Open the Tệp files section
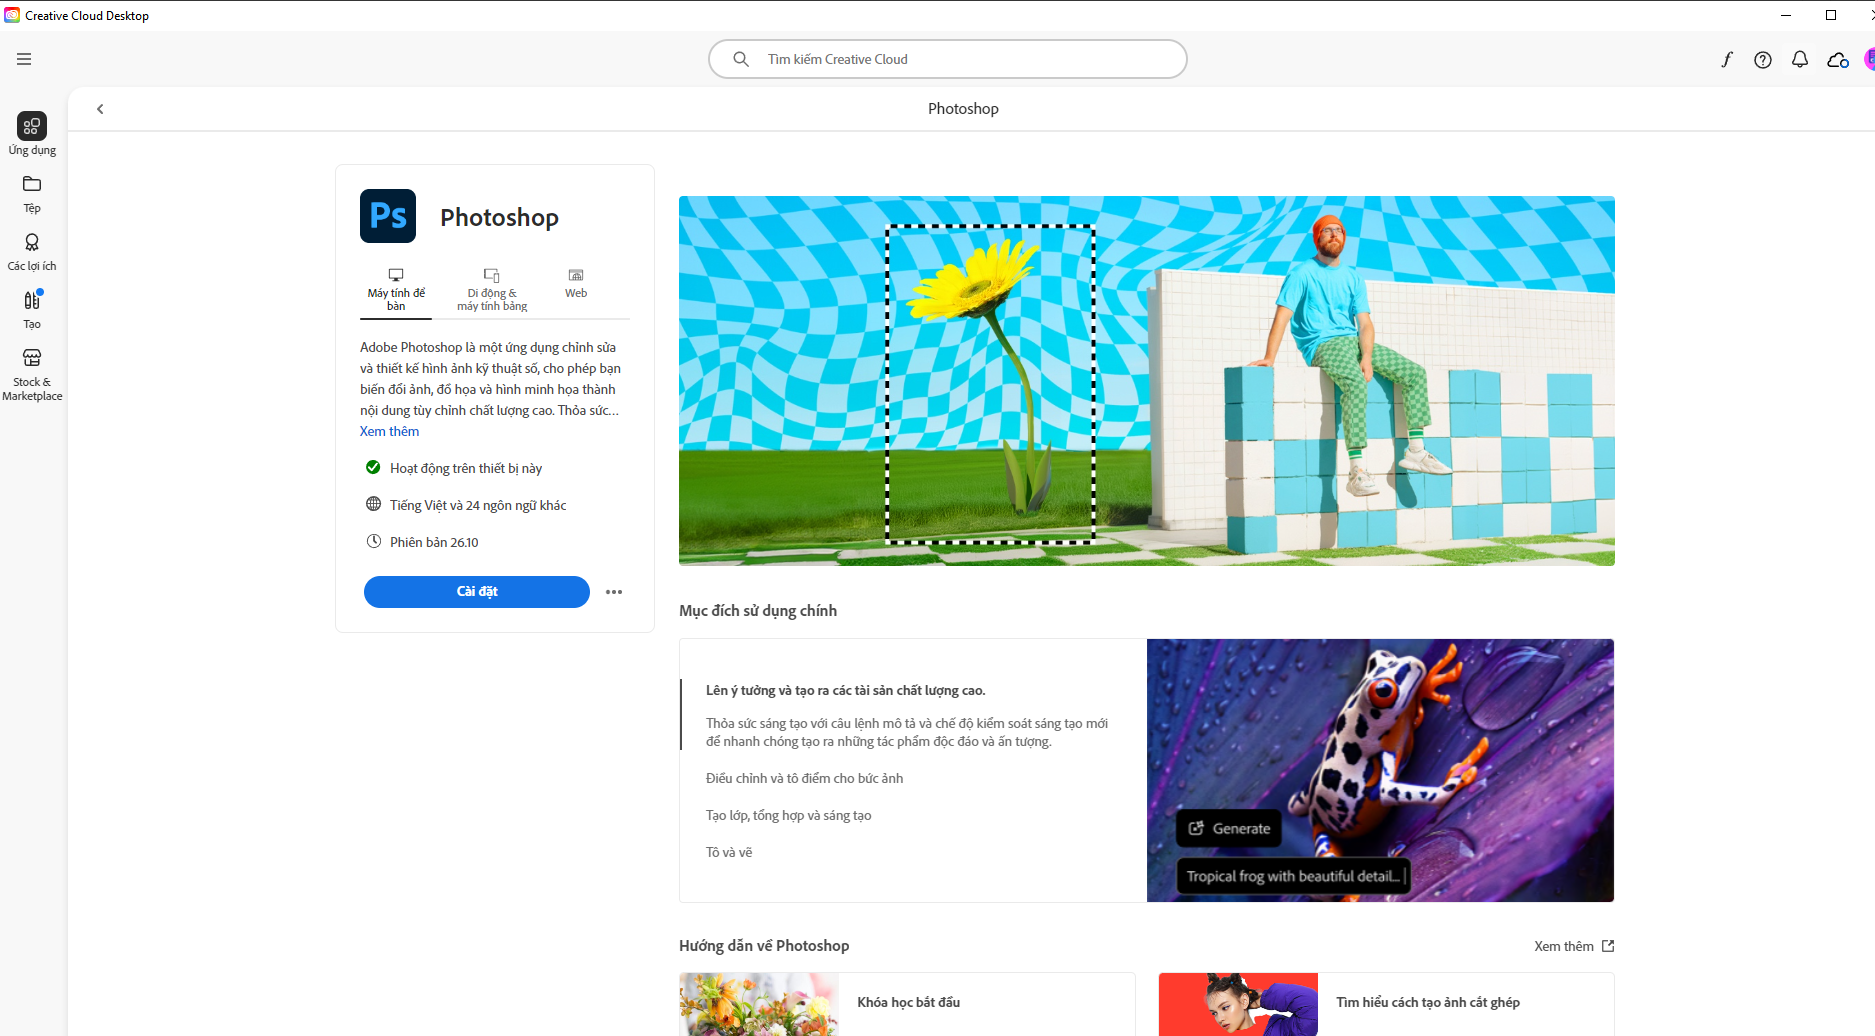 pos(32,193)
